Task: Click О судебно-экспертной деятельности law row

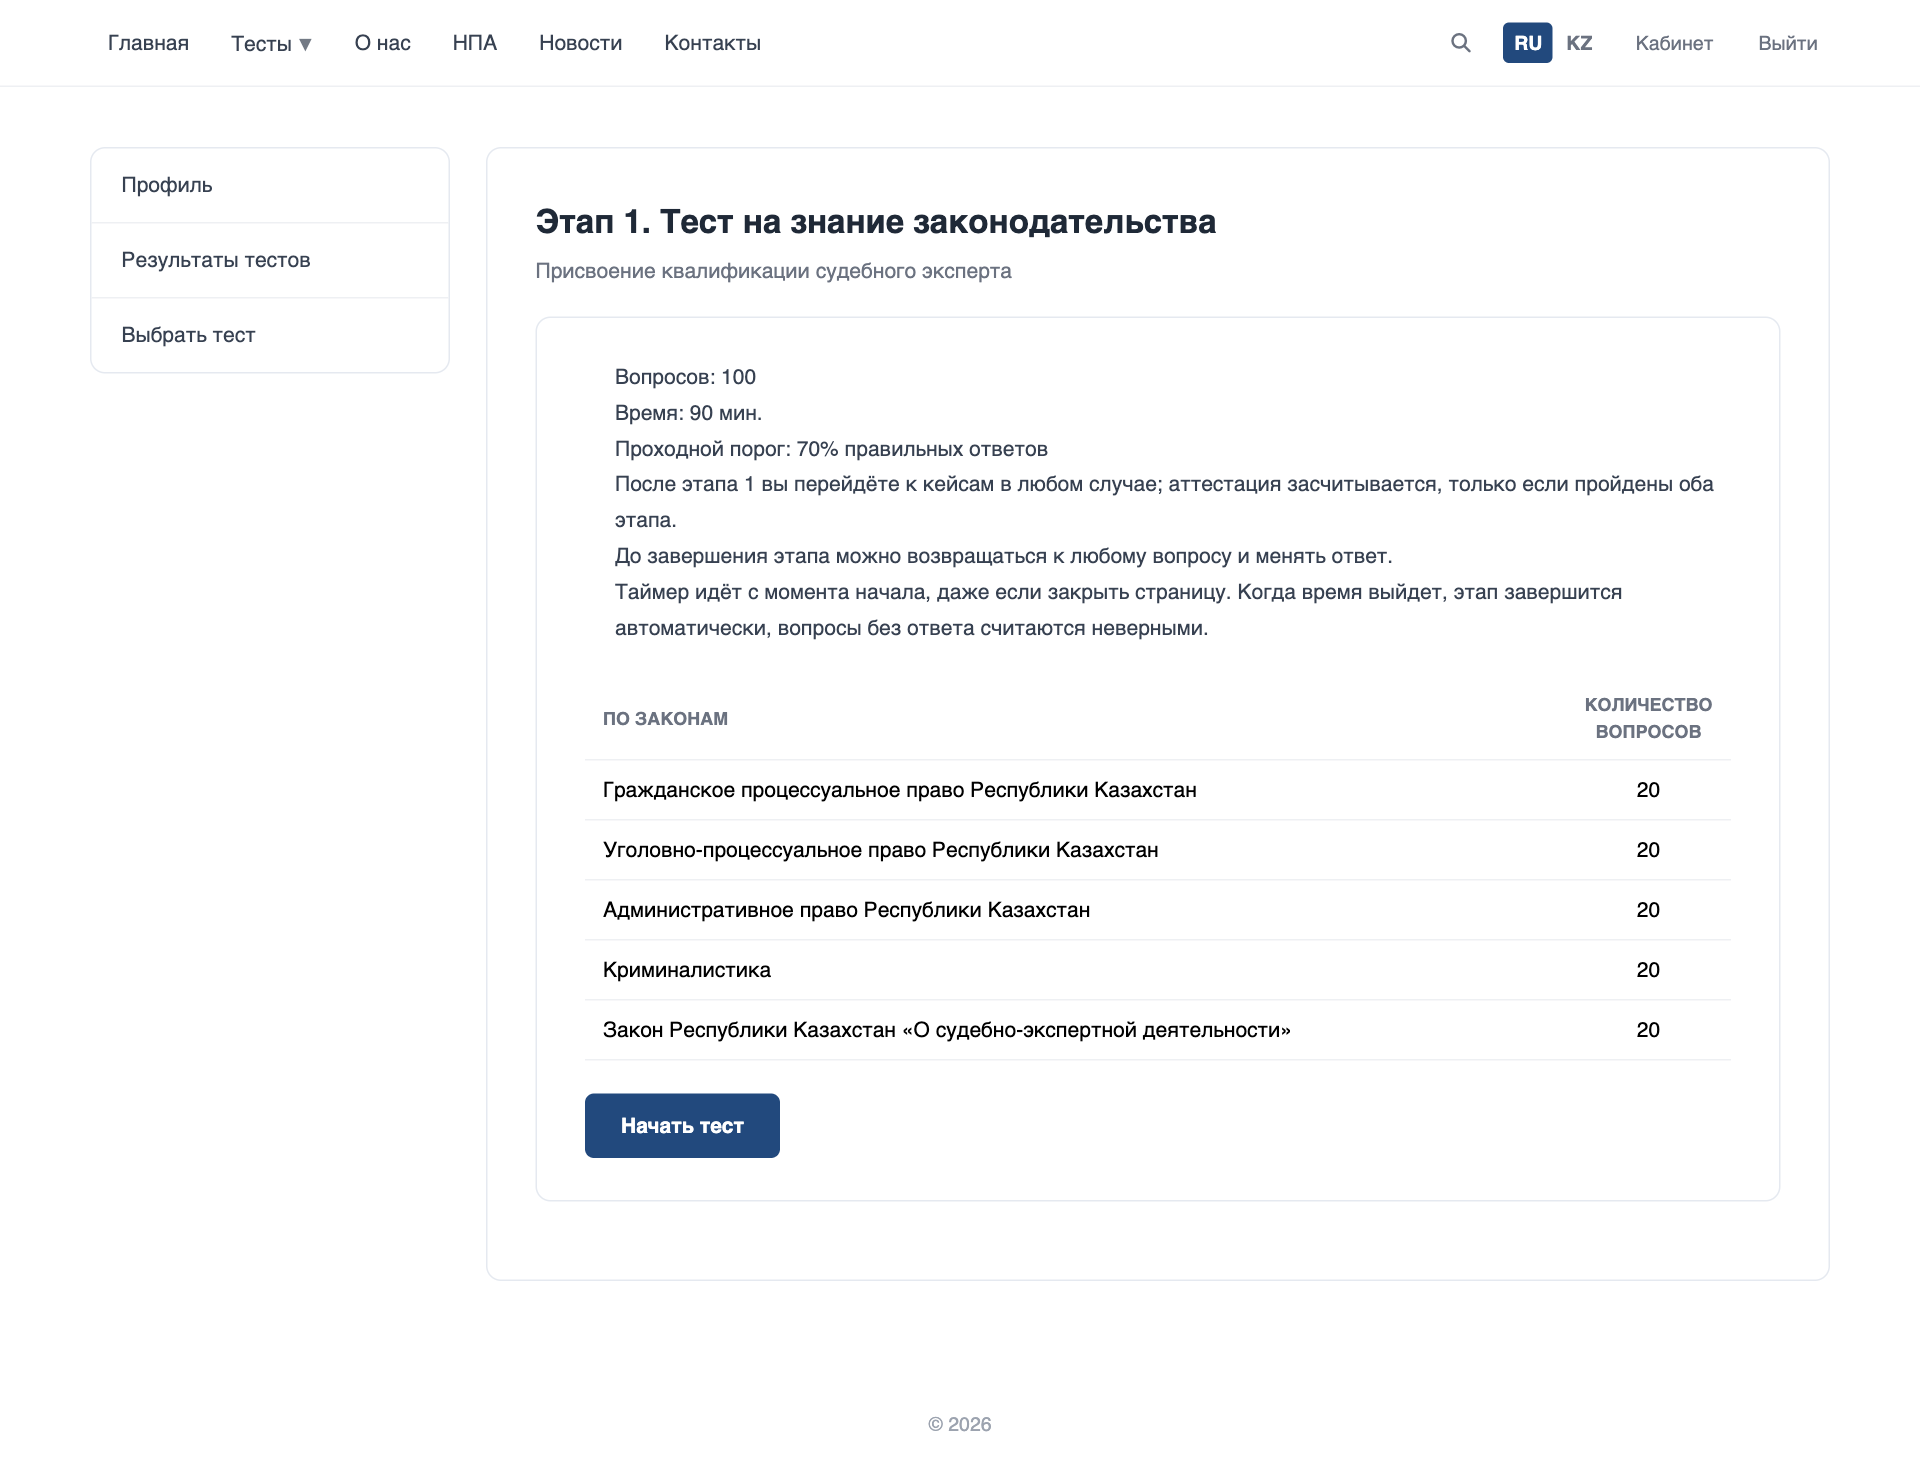Action: coord(1158,1030)
